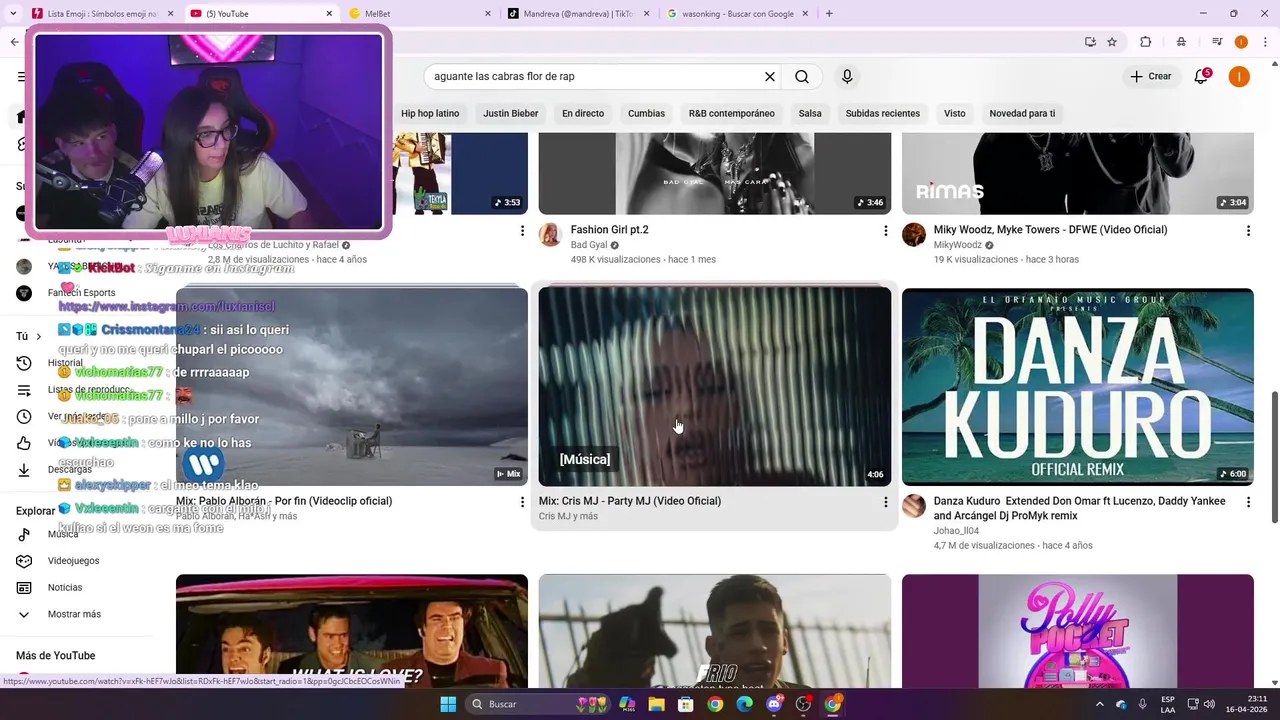The image size is (1280, 720).
Task: Go back with browser arrow
Action: 14,42
